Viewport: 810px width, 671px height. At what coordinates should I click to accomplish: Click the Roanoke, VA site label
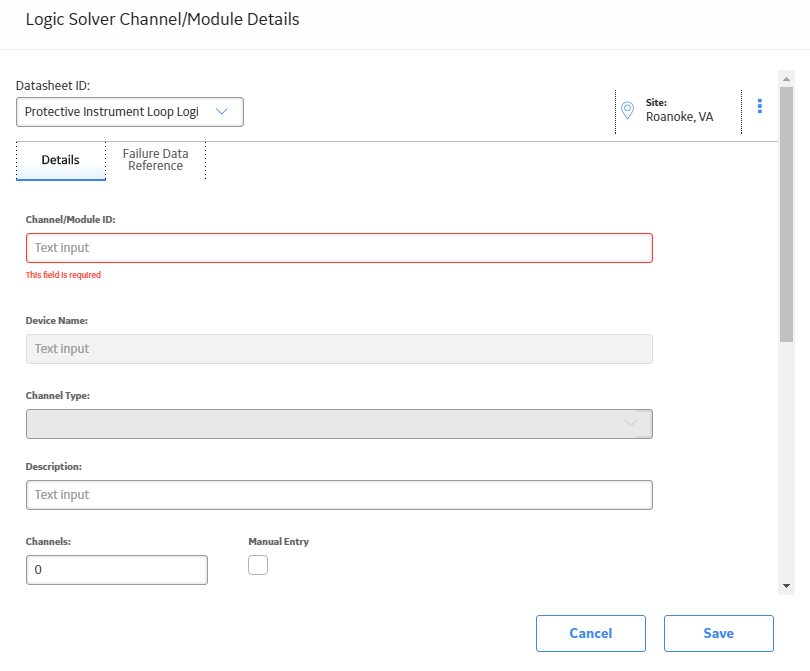(679, 117)
